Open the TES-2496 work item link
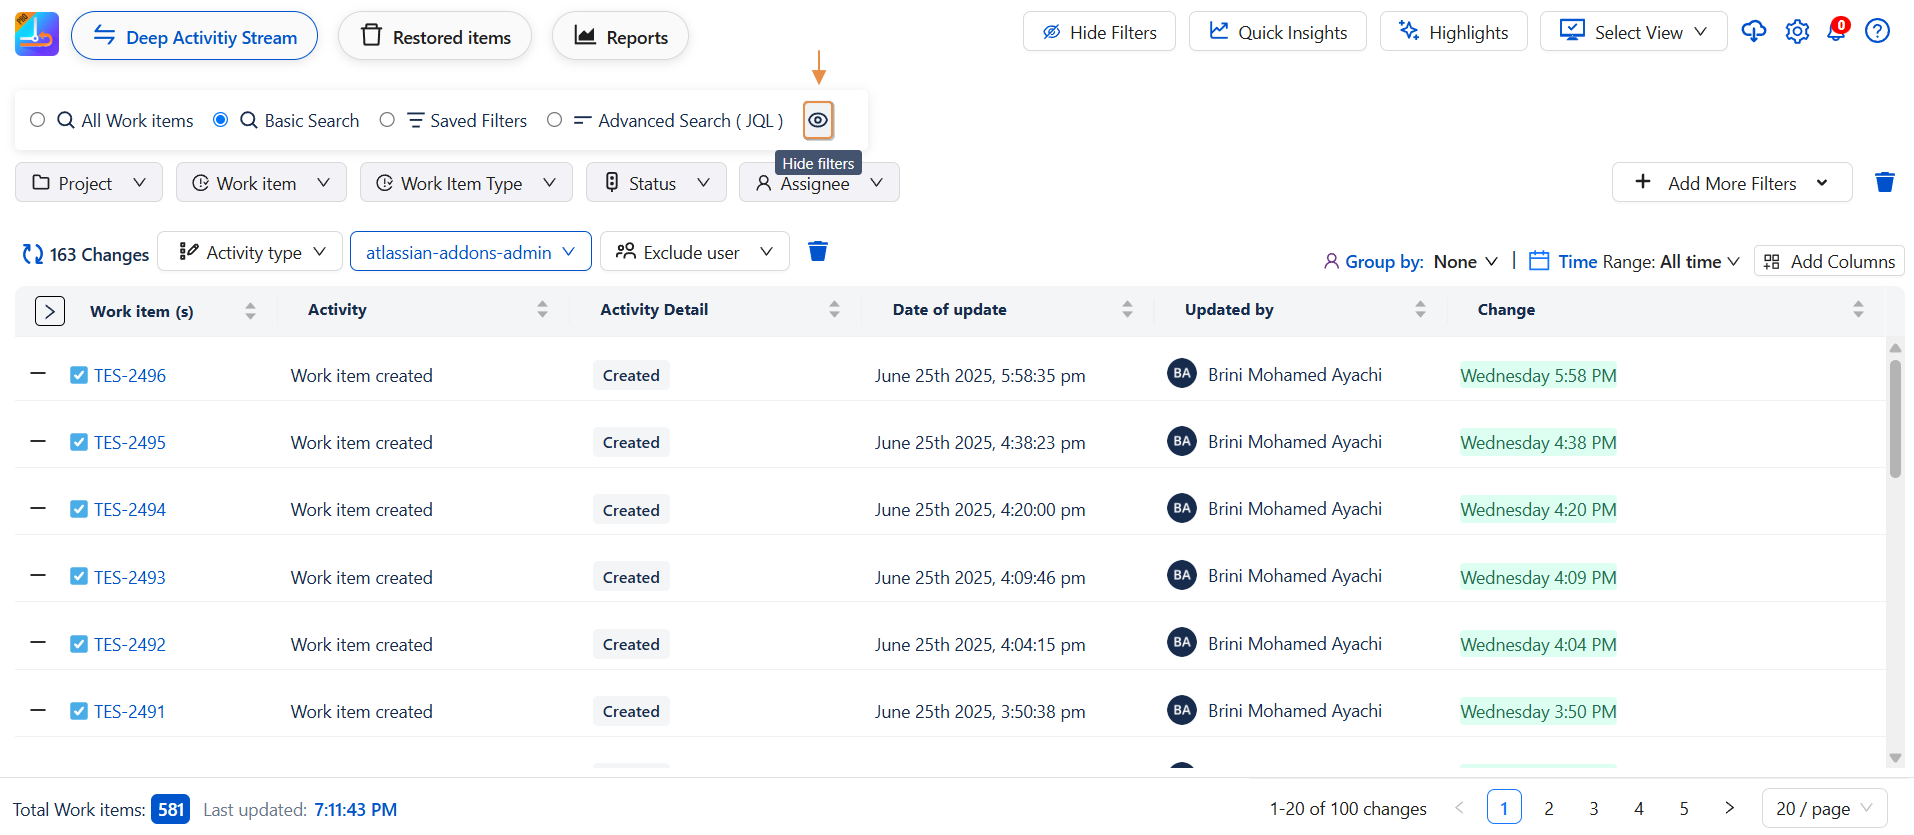 tap(130, 376)
